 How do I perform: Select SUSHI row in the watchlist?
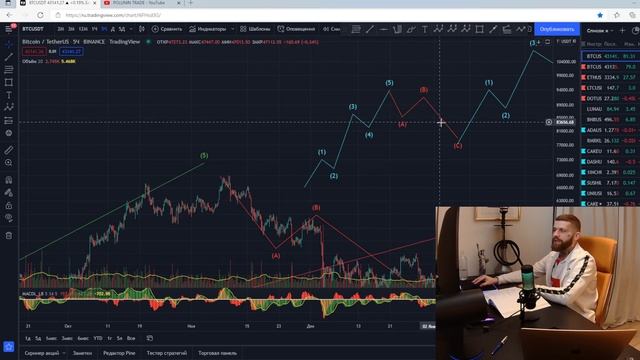coord(610,183)
